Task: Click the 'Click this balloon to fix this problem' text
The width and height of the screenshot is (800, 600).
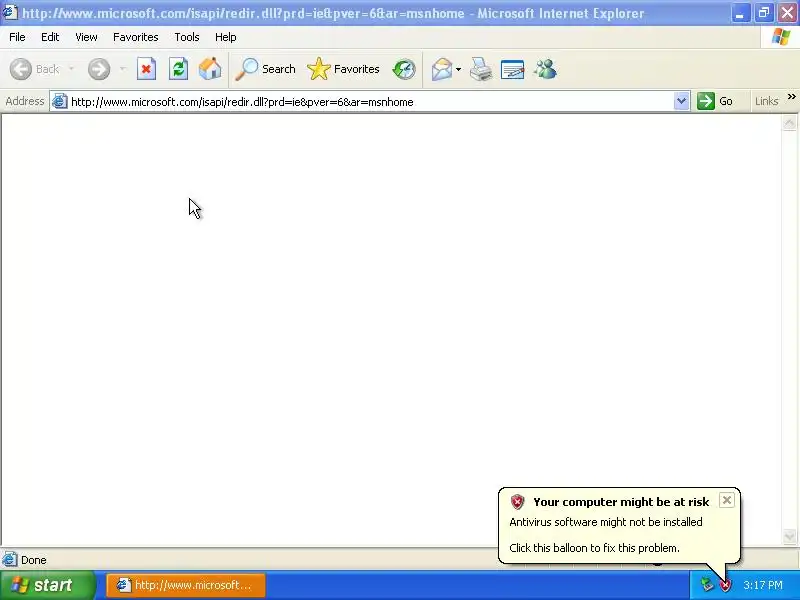Action: click(594, 548)
